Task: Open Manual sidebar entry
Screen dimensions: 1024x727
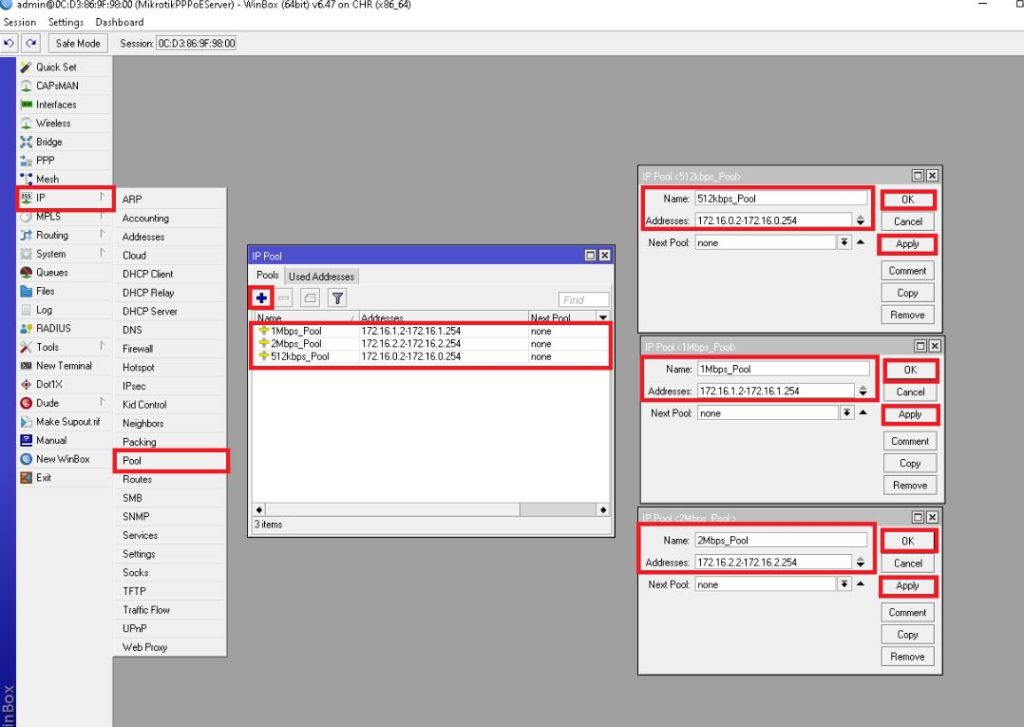Action: coord(64,440)
